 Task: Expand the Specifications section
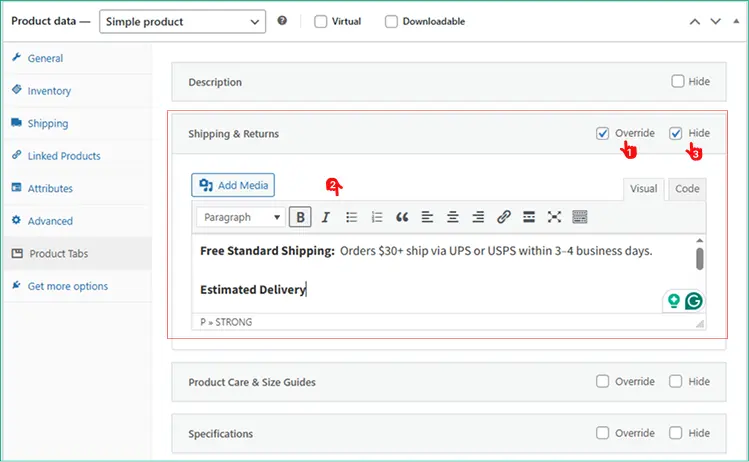[x=449, y=434]
